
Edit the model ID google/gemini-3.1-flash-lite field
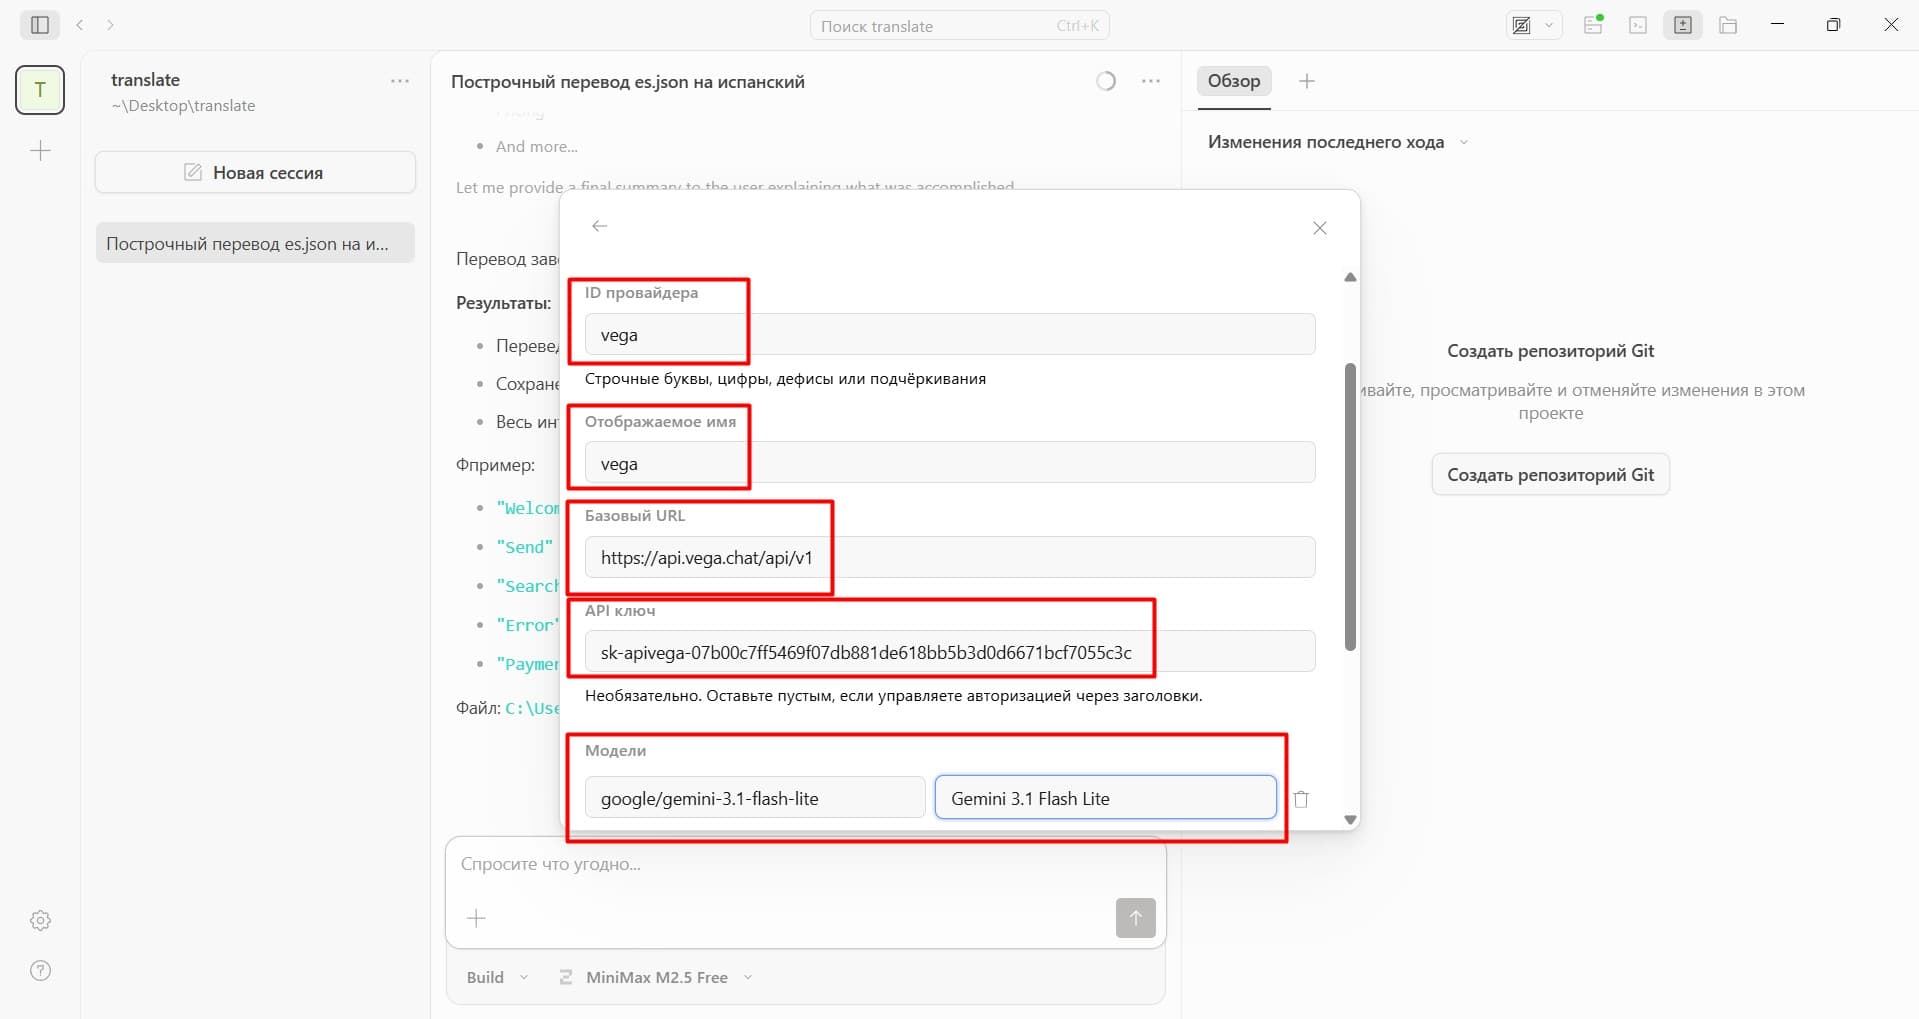[x=755, y=798]
